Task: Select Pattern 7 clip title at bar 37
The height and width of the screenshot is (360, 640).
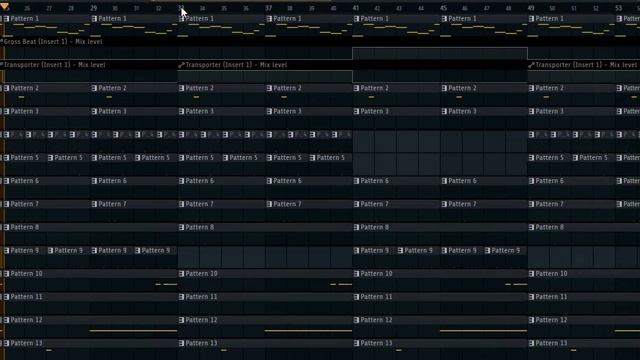Action: pos(287,204)
